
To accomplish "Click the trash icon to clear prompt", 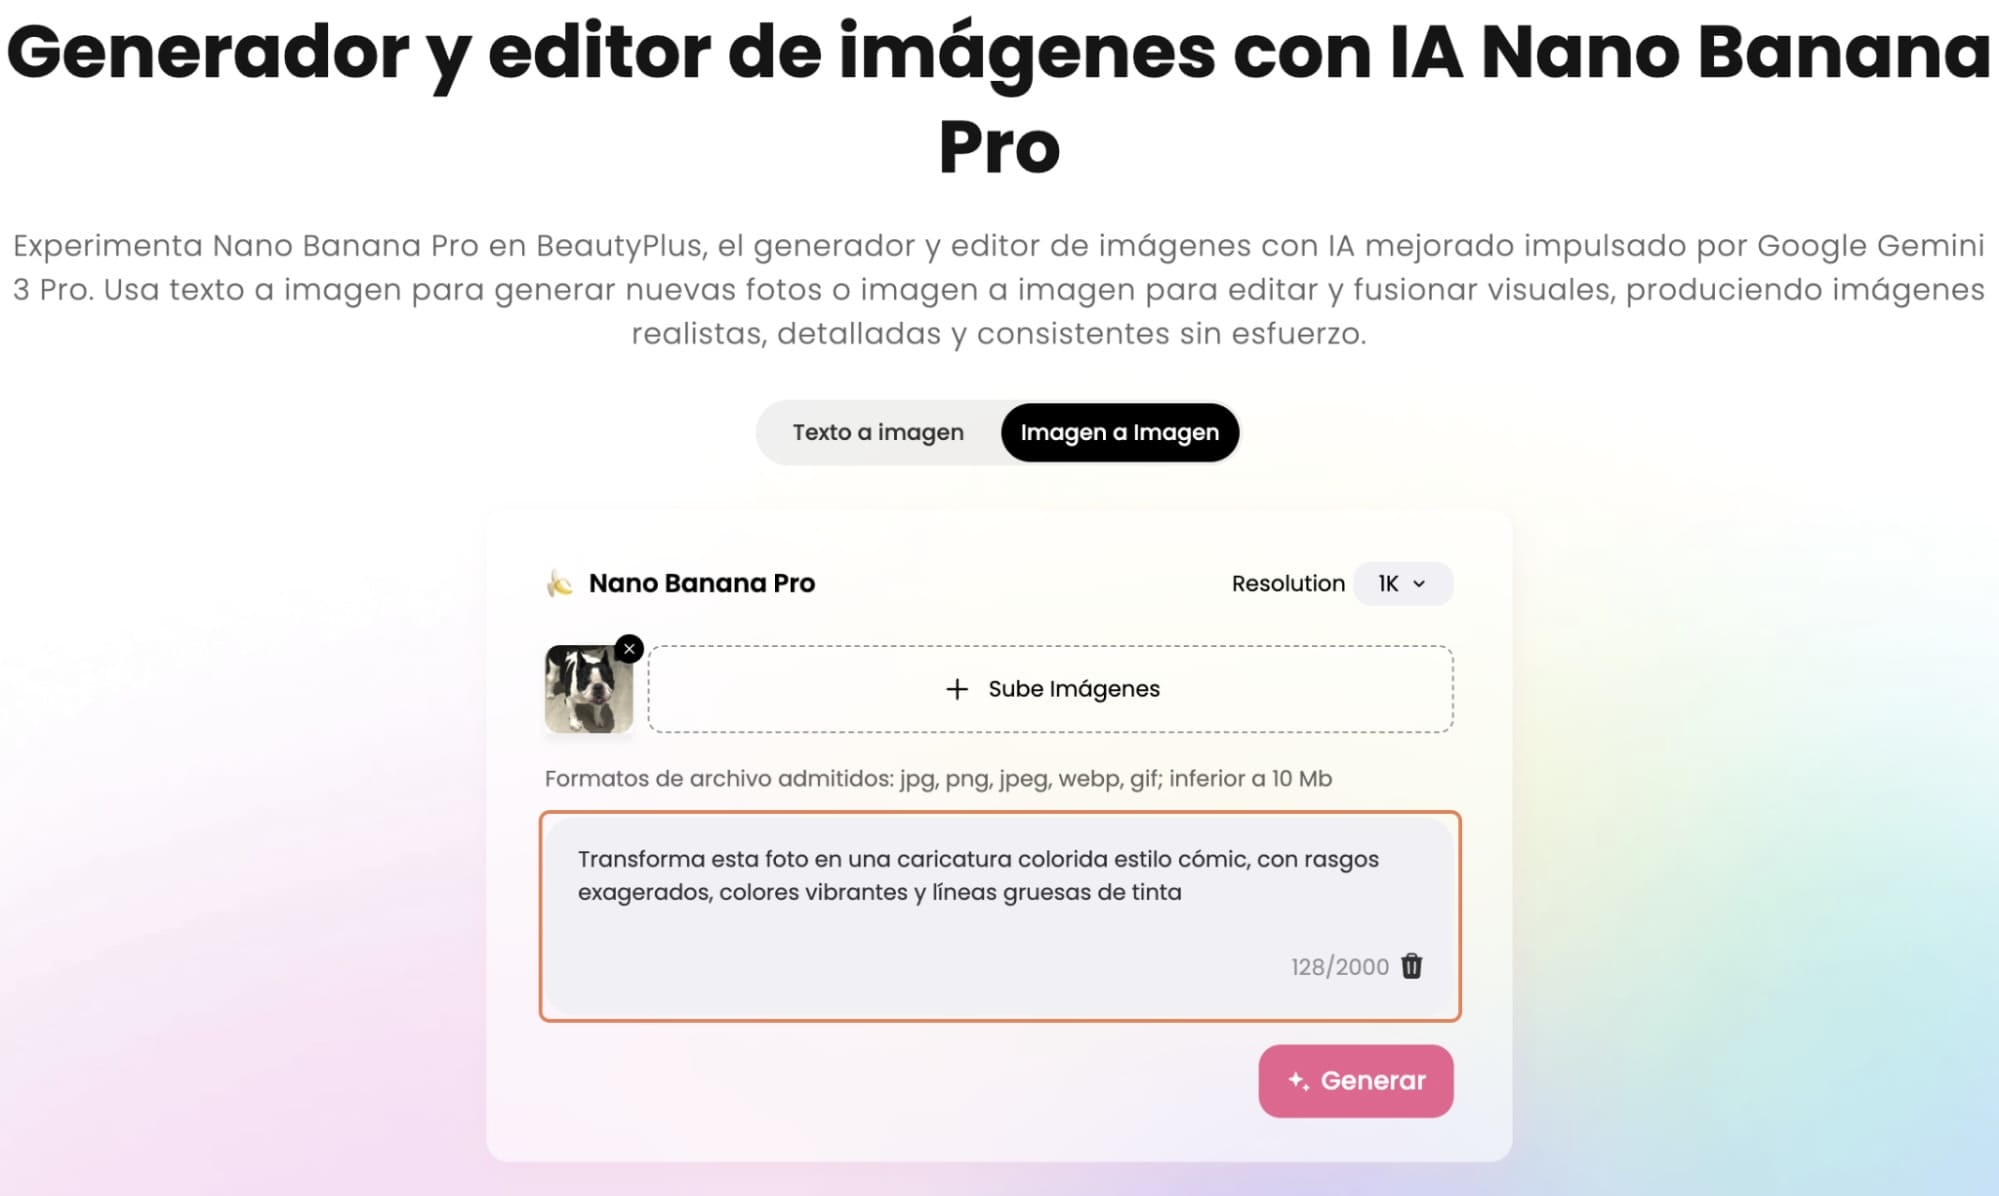I will [1411, 966].
